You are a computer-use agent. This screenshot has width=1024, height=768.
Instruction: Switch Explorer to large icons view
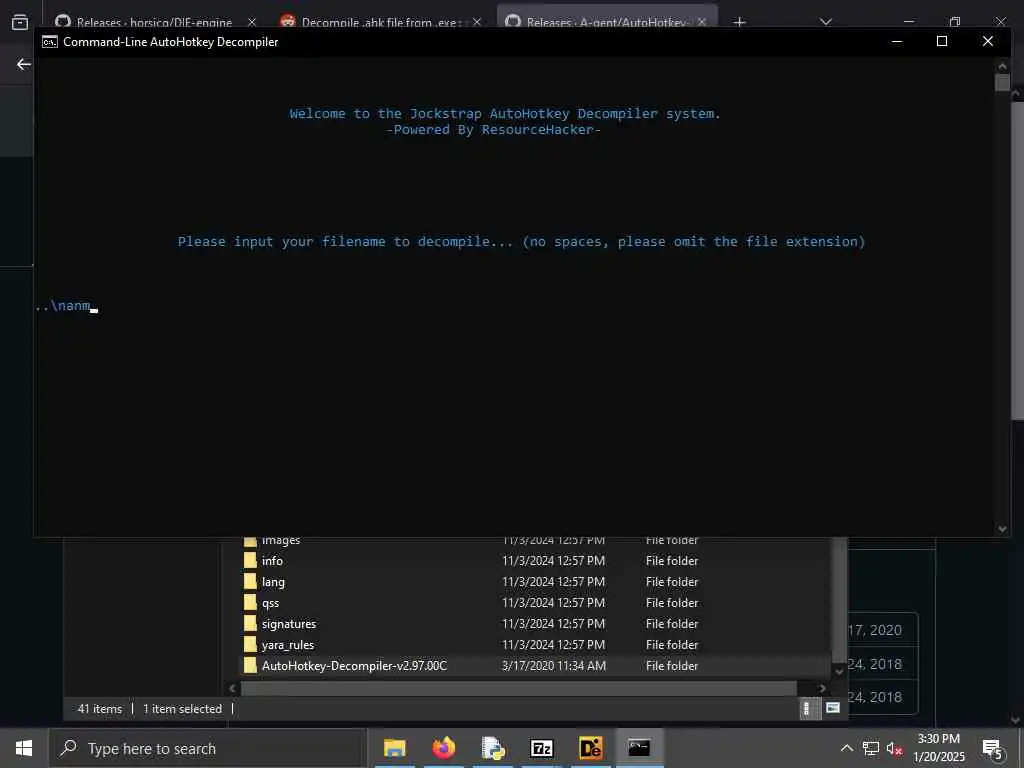[833, 708]
